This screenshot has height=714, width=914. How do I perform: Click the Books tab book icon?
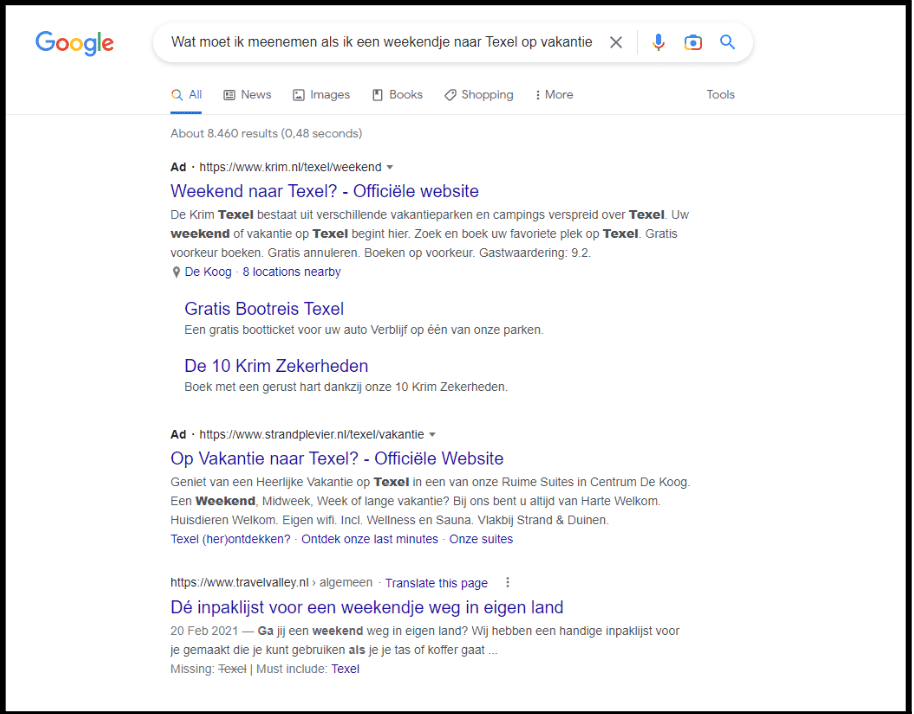coord(377,95)
